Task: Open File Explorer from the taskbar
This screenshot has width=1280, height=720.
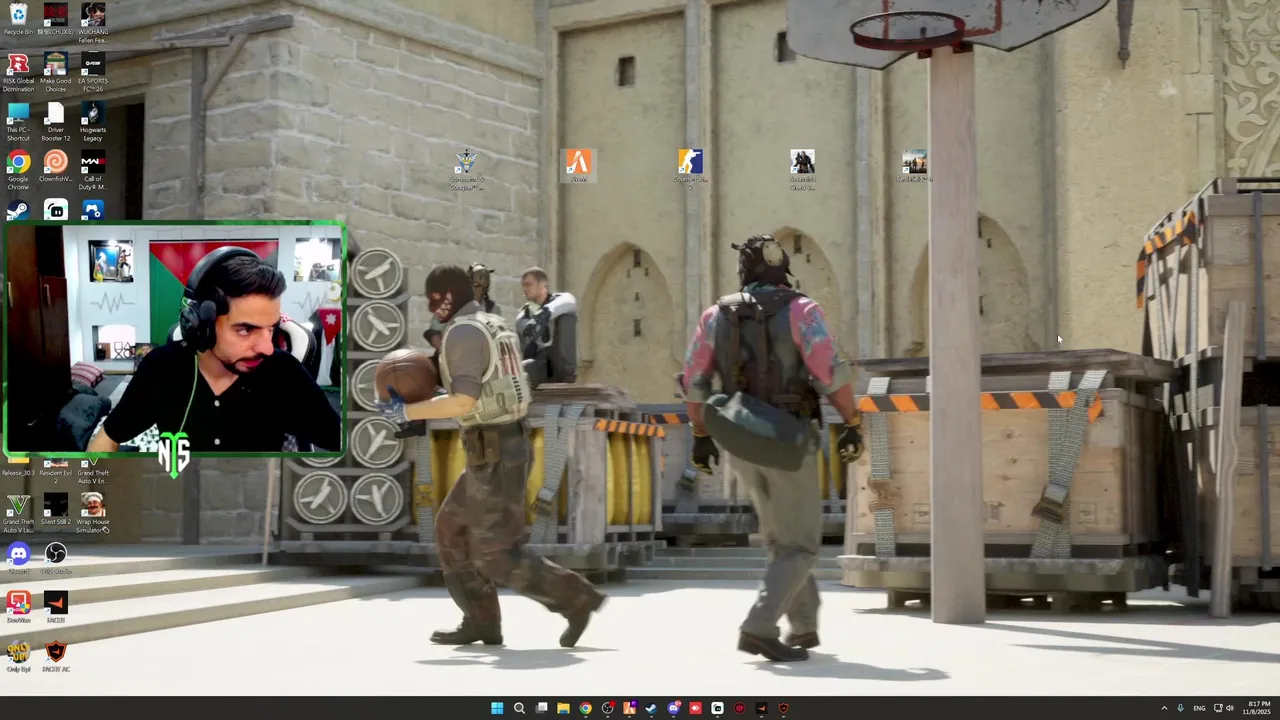Action: [563, 708]
